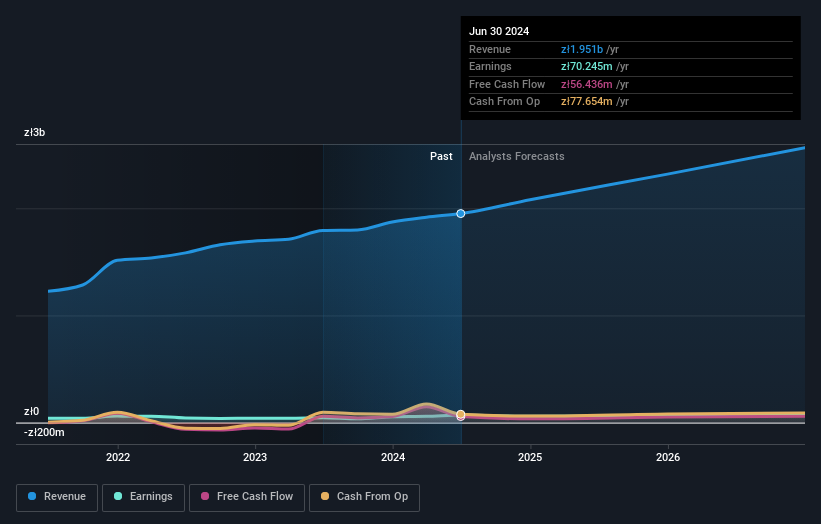Click the blue Revenue legend dot

32,496
